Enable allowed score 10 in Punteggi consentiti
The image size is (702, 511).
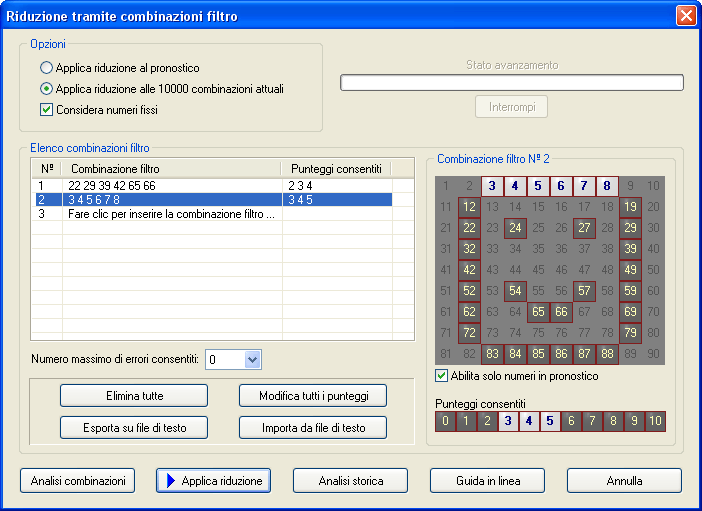[655, 421]
